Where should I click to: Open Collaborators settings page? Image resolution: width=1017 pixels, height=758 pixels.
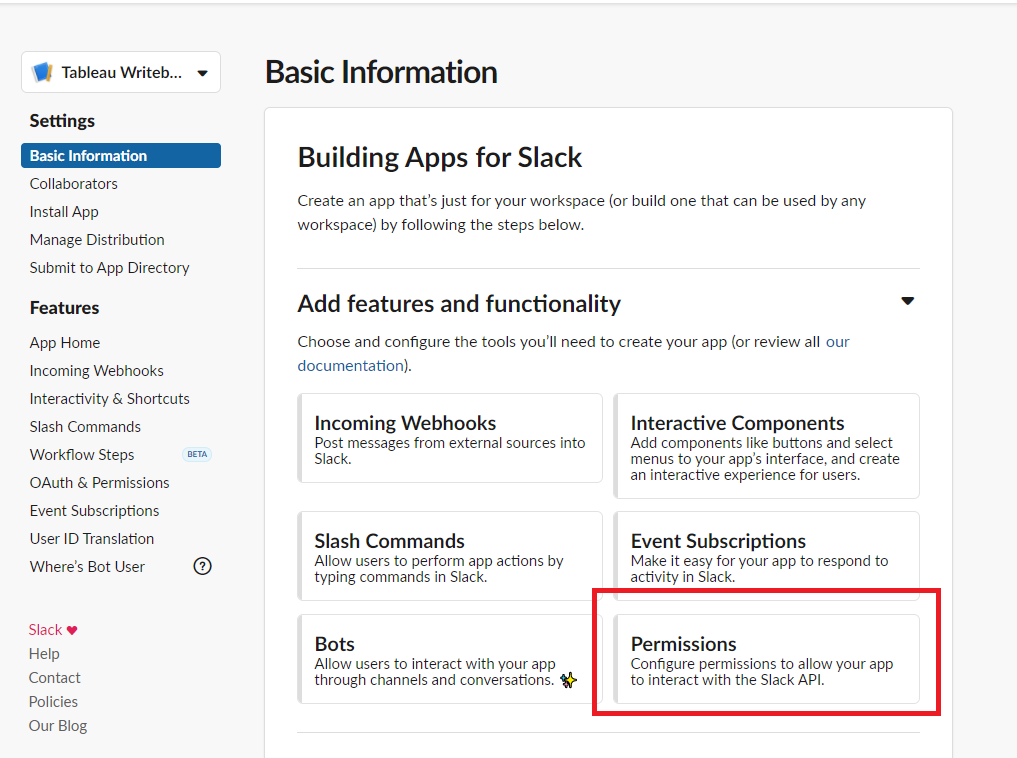73,184
